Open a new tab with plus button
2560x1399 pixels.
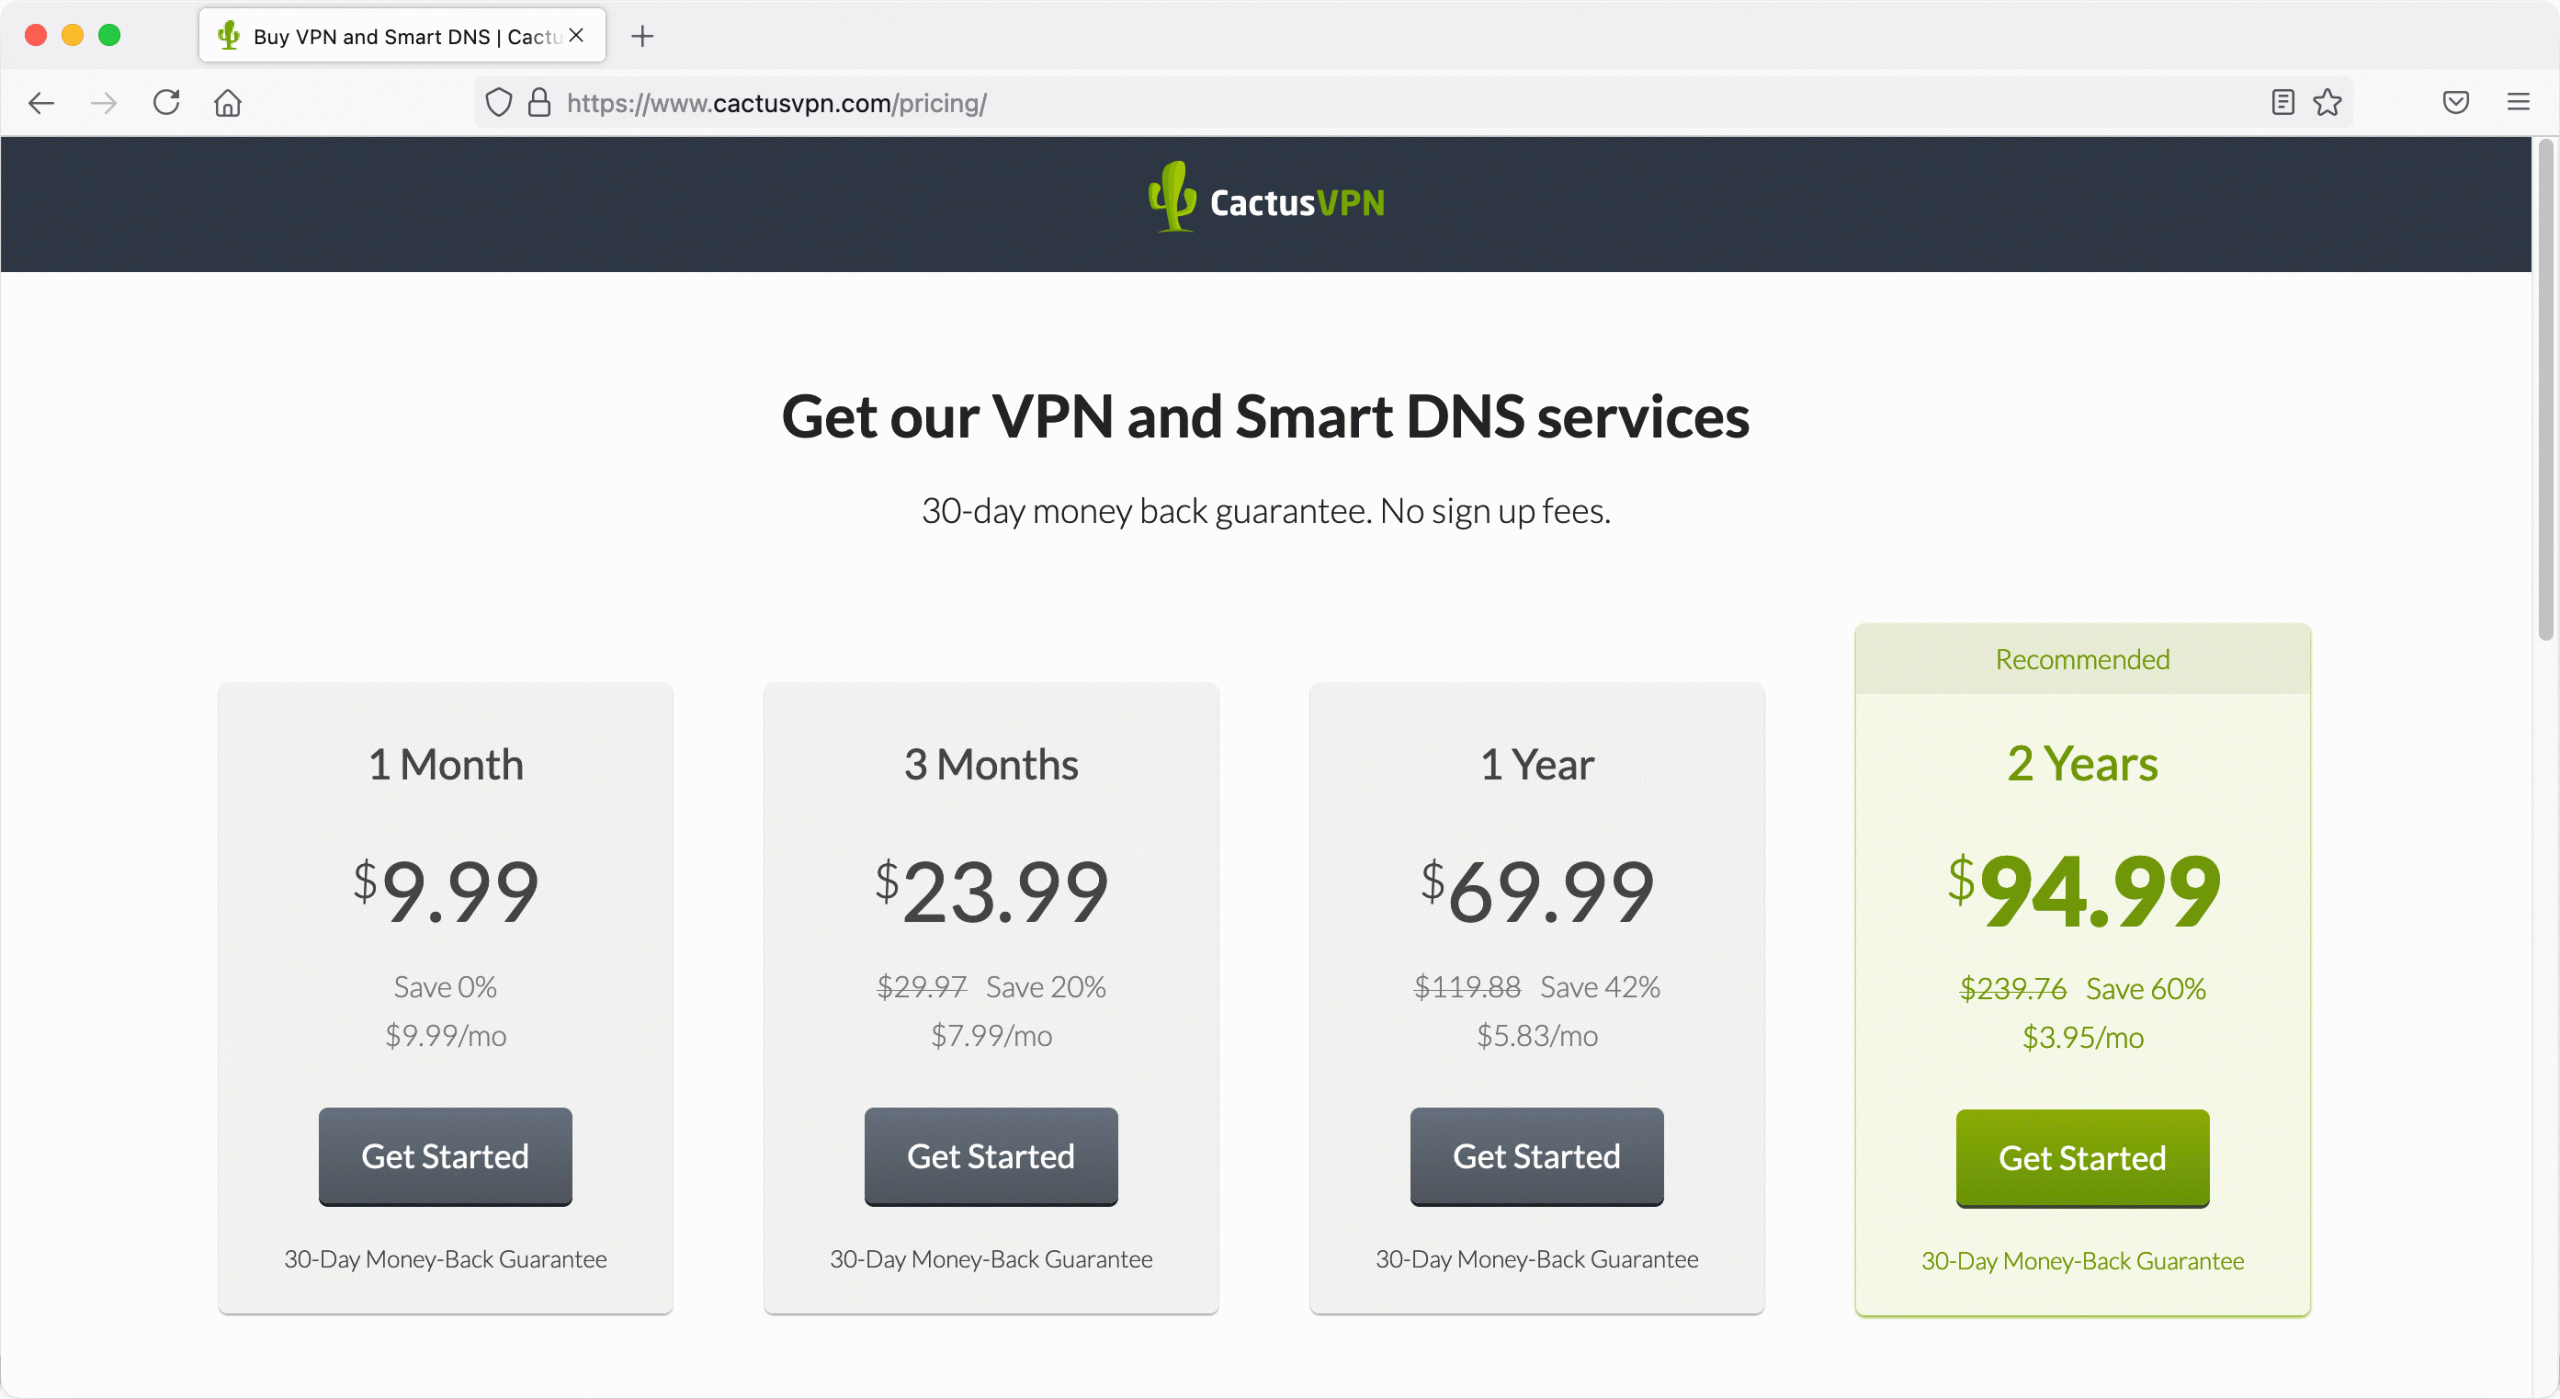643,37
